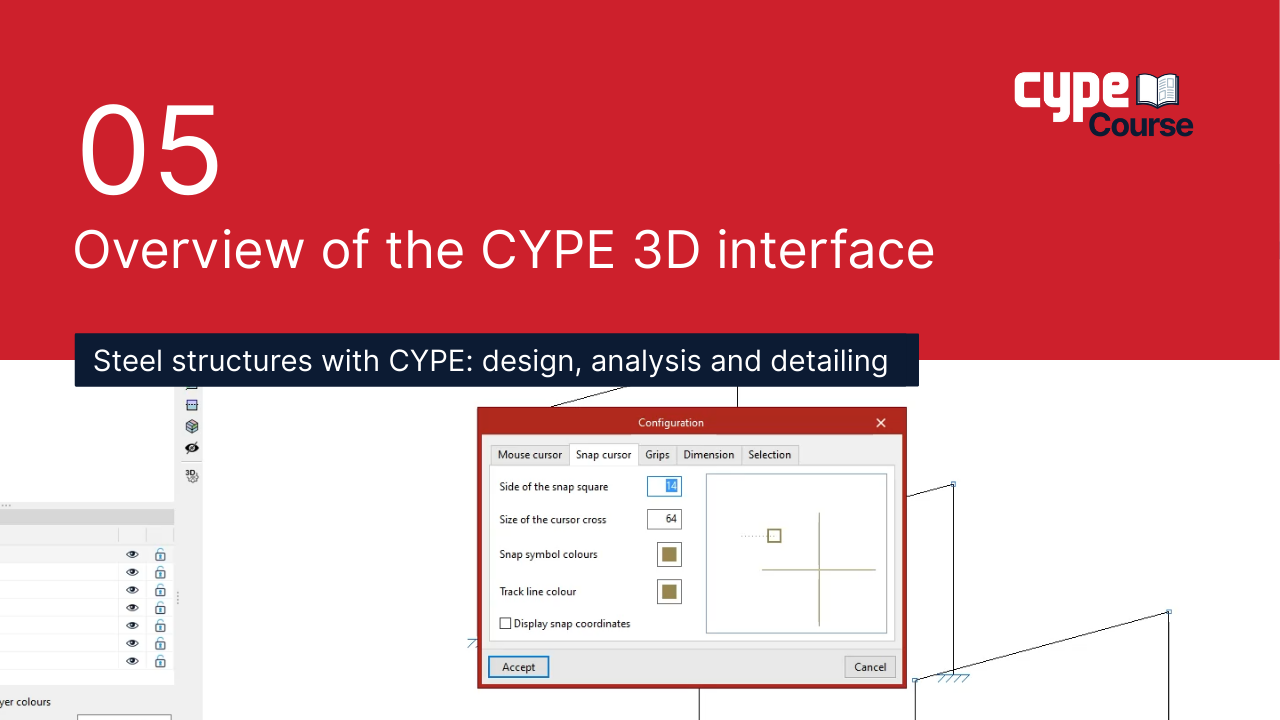Click the snap cursor preview pane

(x=796, y=554)
